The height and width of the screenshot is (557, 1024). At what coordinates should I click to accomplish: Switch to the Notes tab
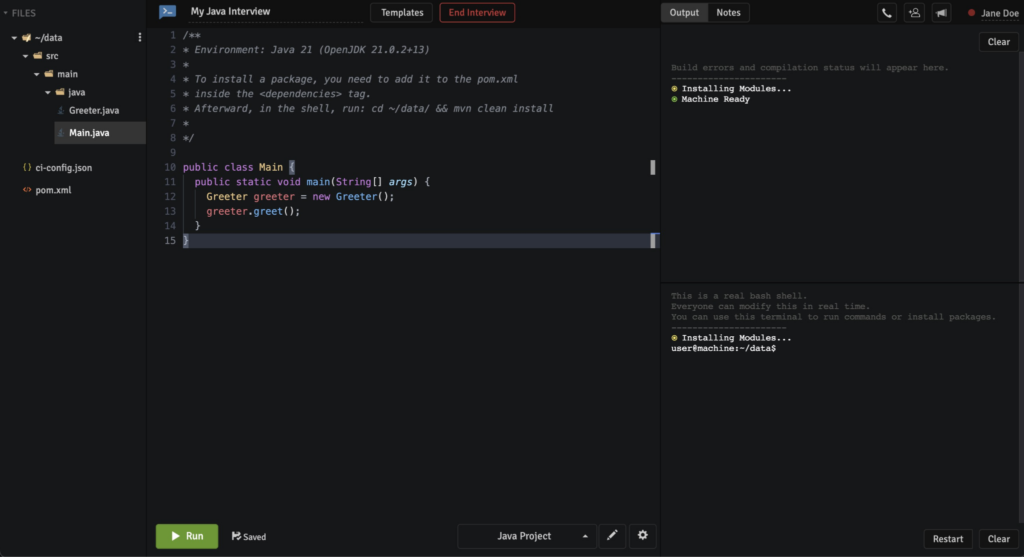pos(728,12)
